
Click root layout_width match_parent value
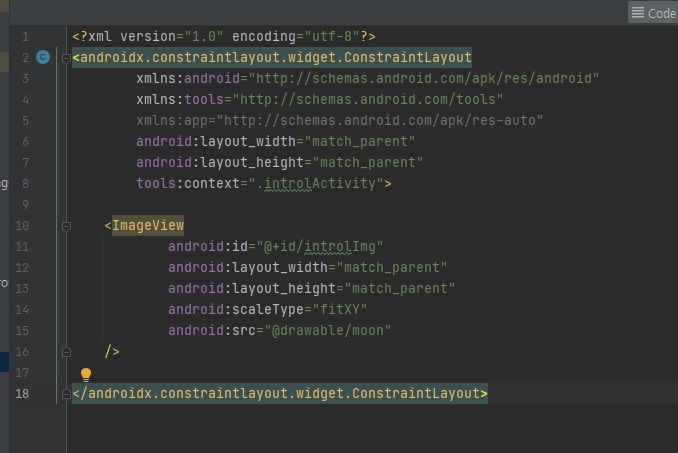pos(359,141)
